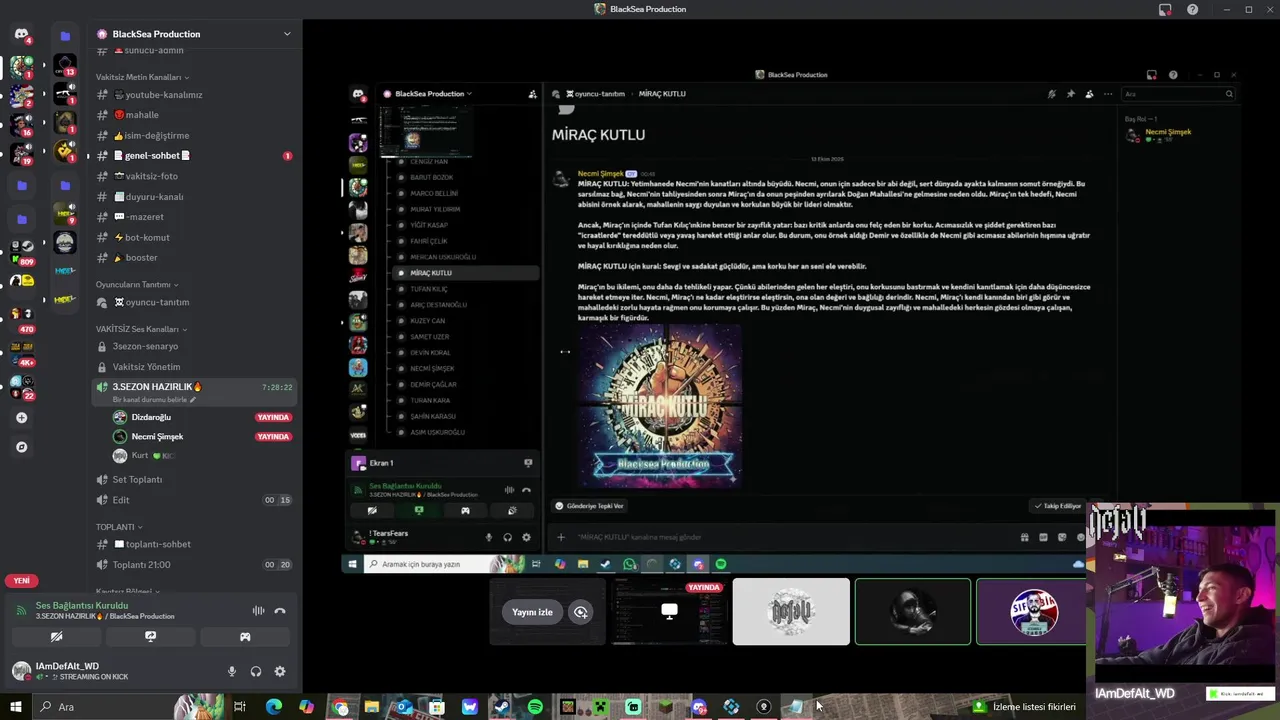
Task: Open Microsoft Edge from the taskbar
Action: 273,707
